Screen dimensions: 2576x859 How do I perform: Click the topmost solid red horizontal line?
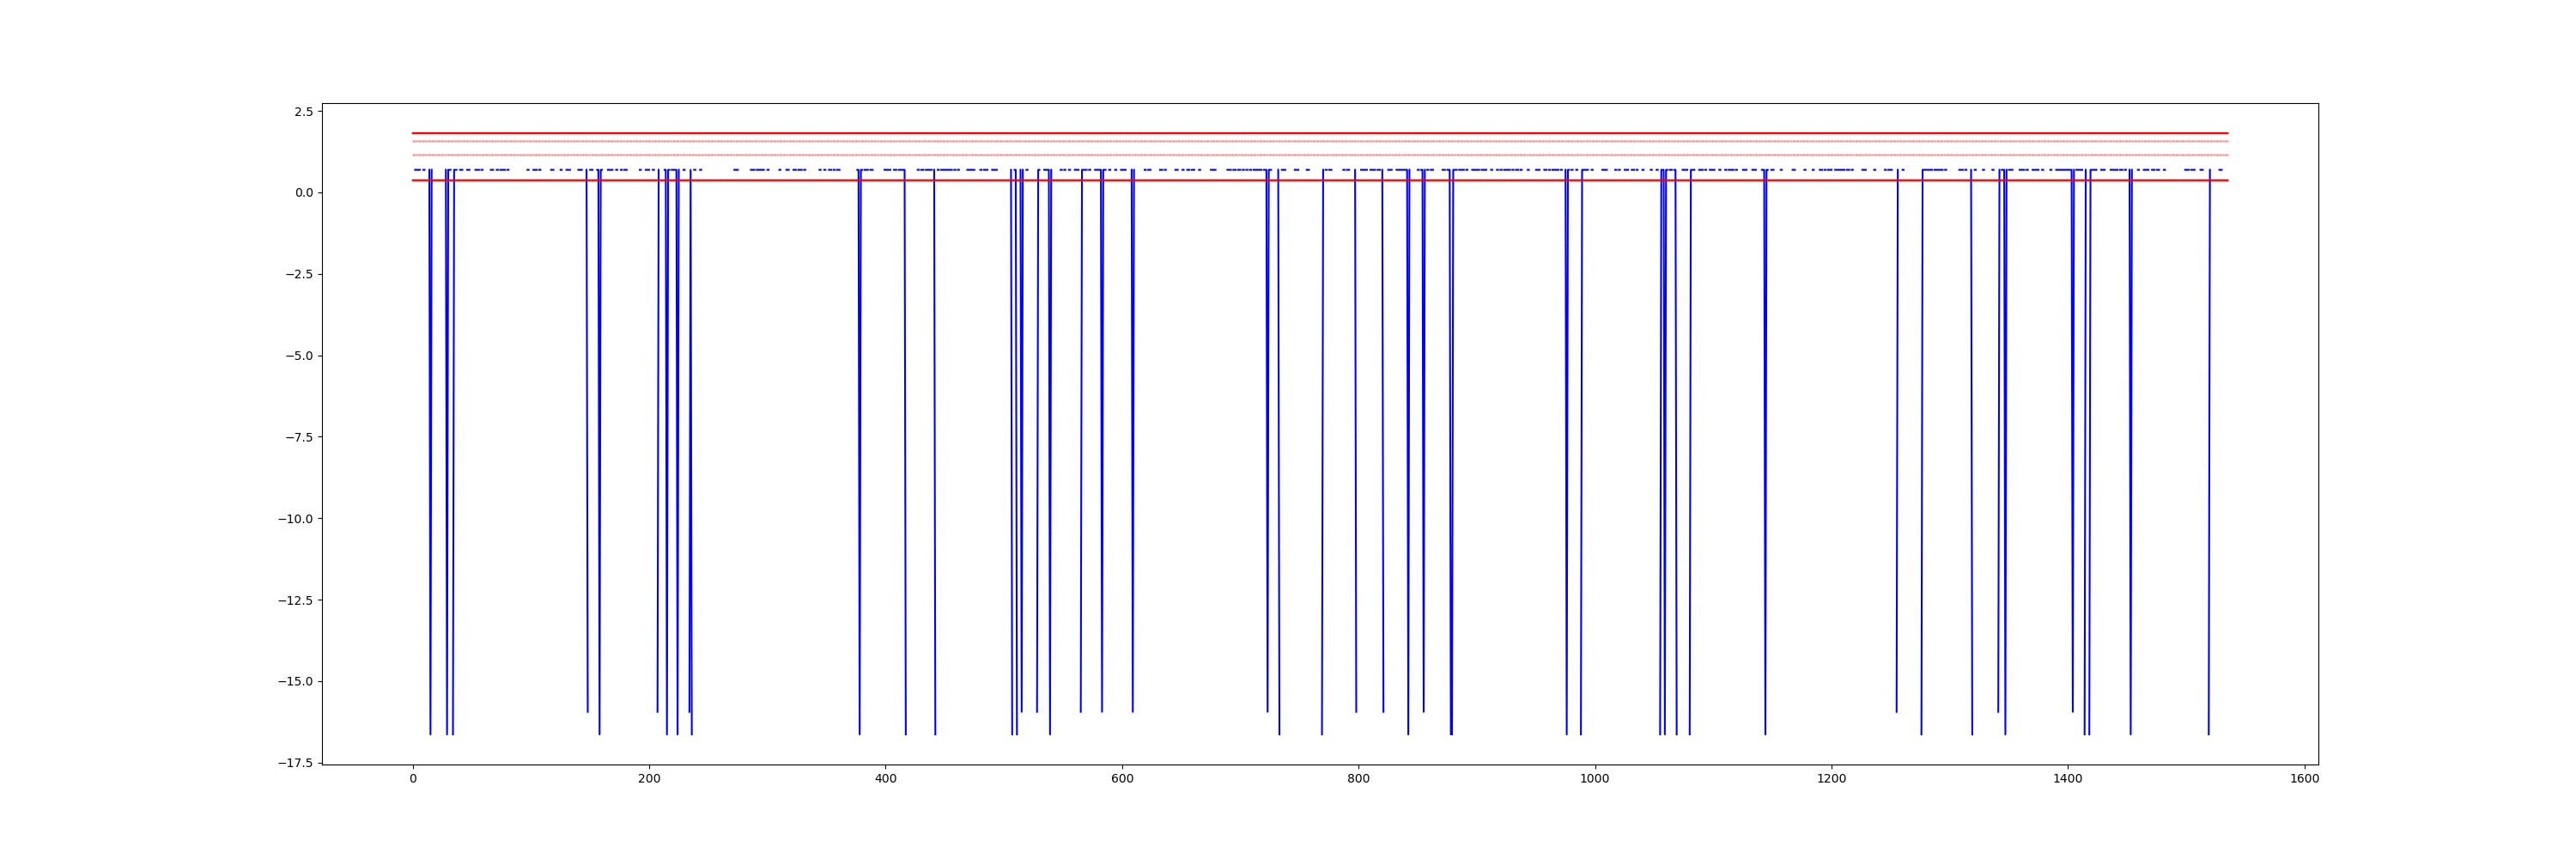pos(1320,133)
